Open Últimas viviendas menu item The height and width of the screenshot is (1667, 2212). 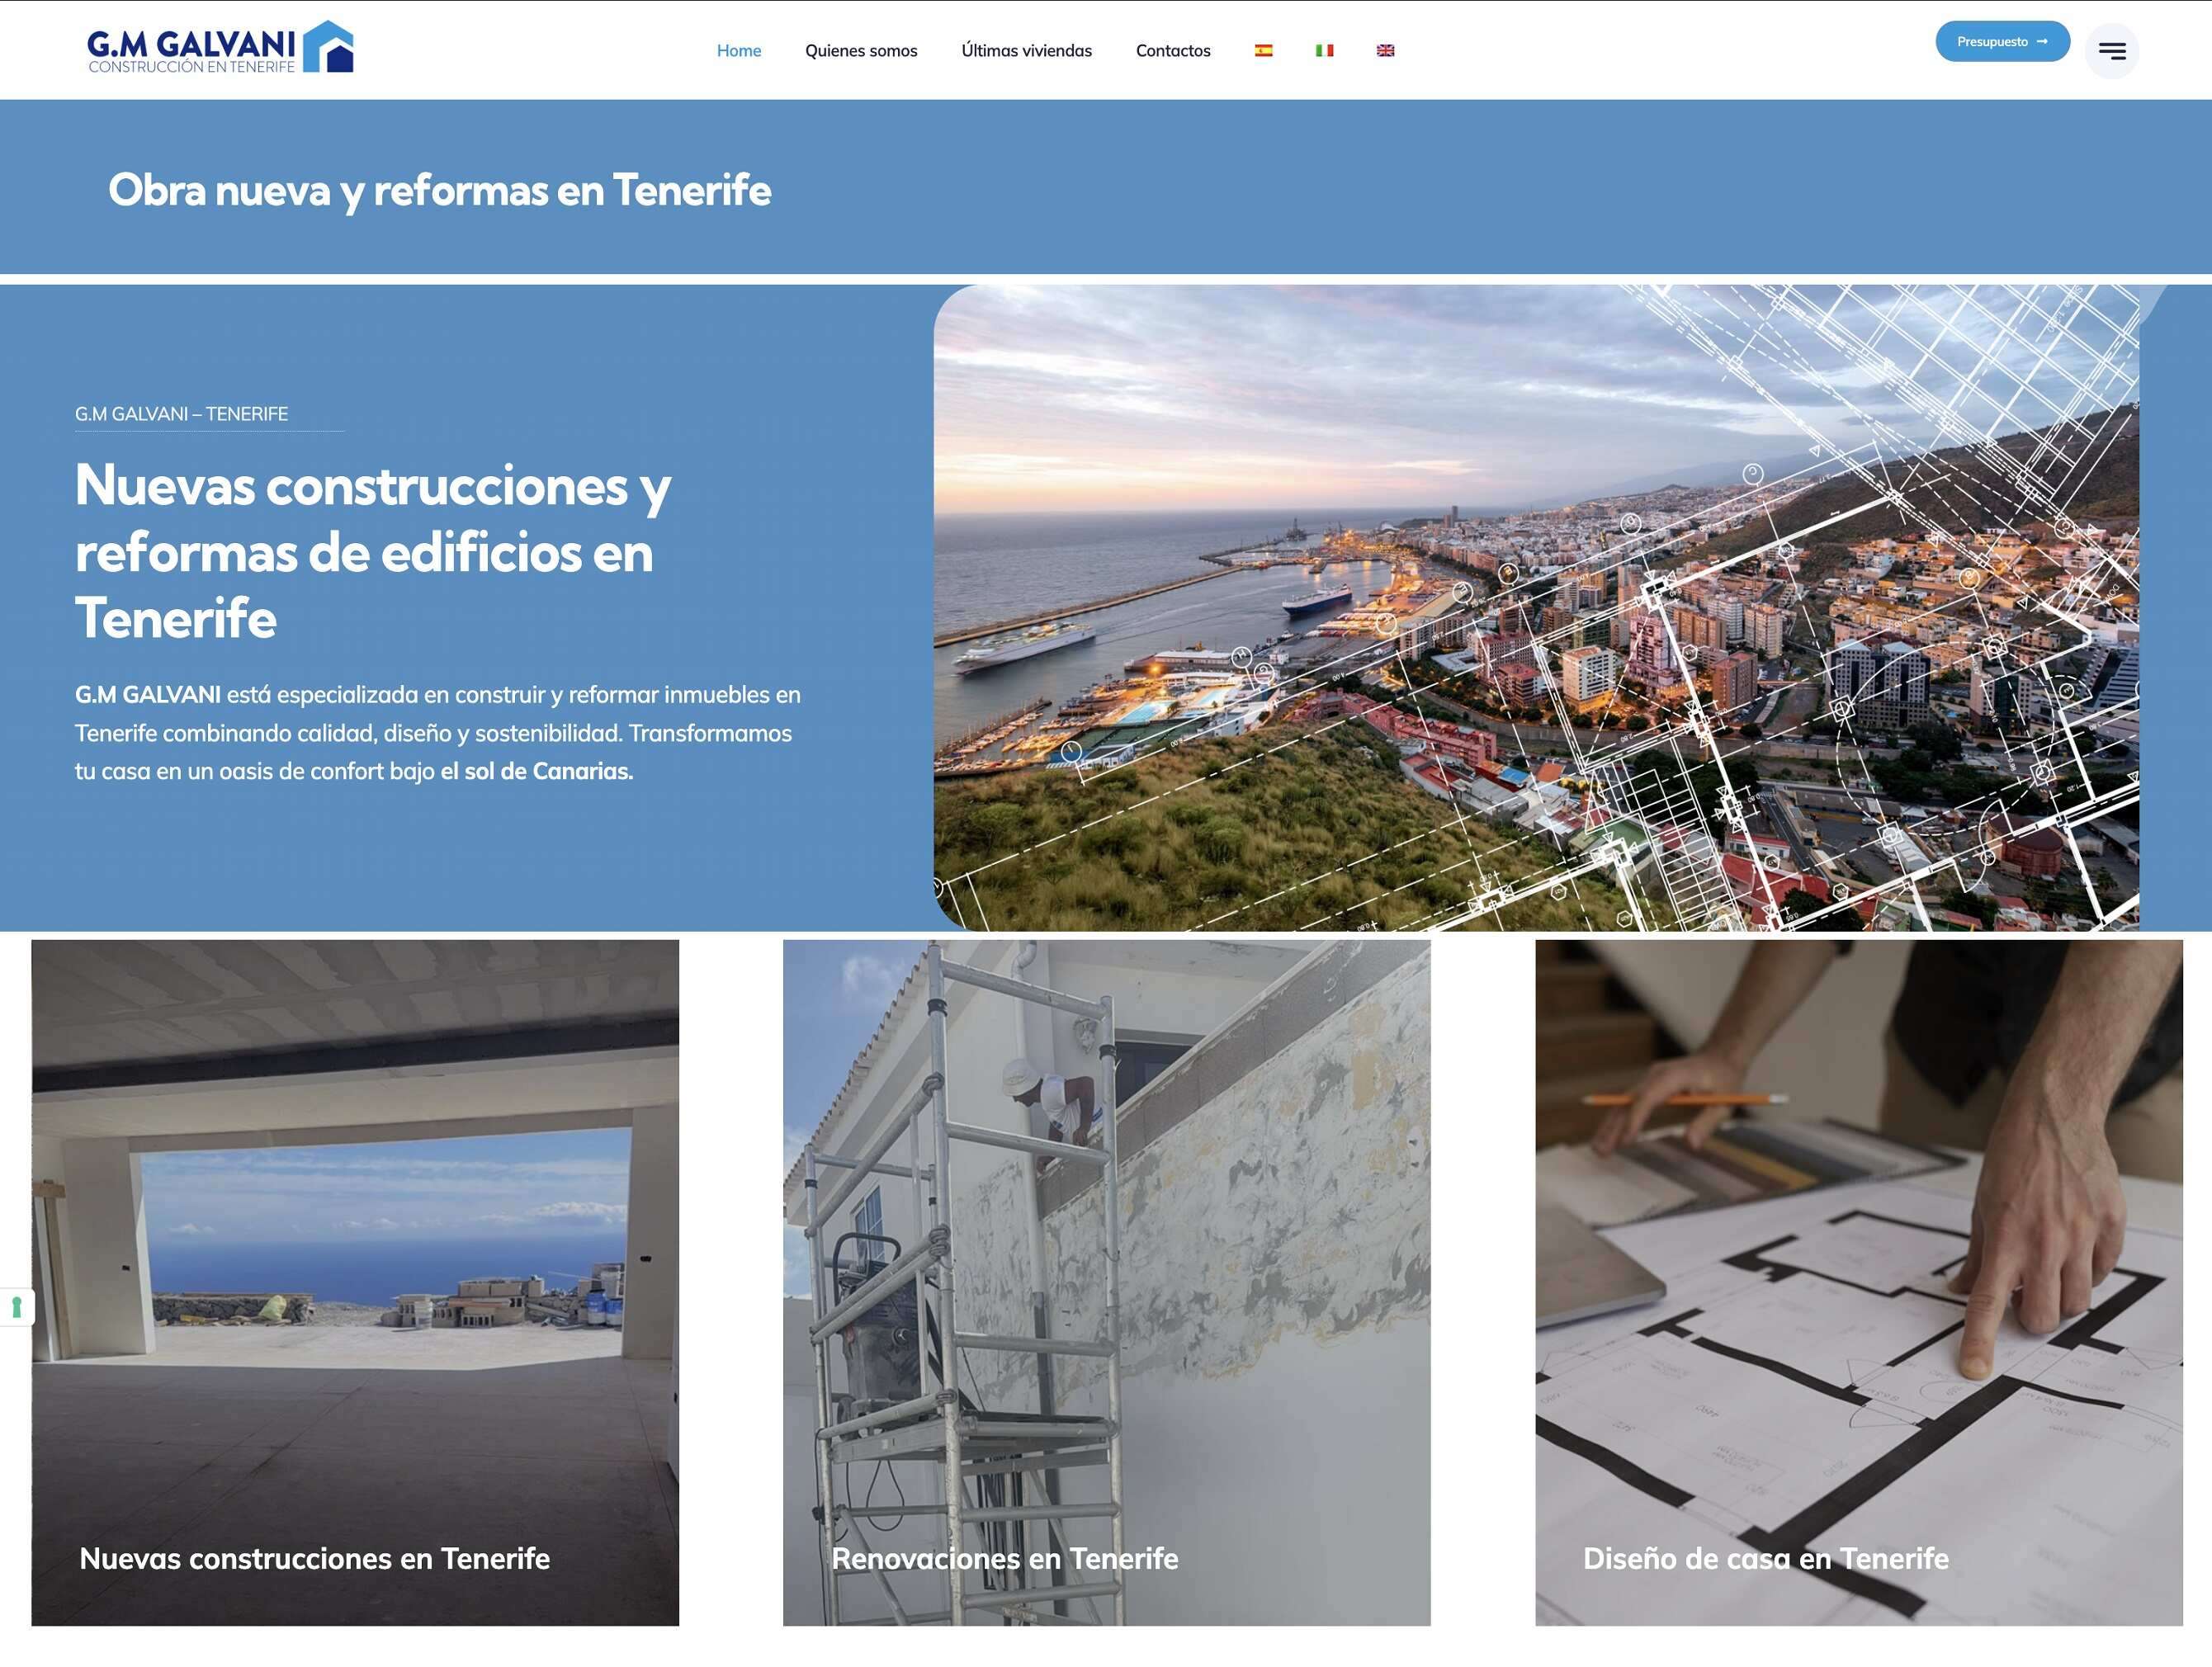[x=1026, y=51]
